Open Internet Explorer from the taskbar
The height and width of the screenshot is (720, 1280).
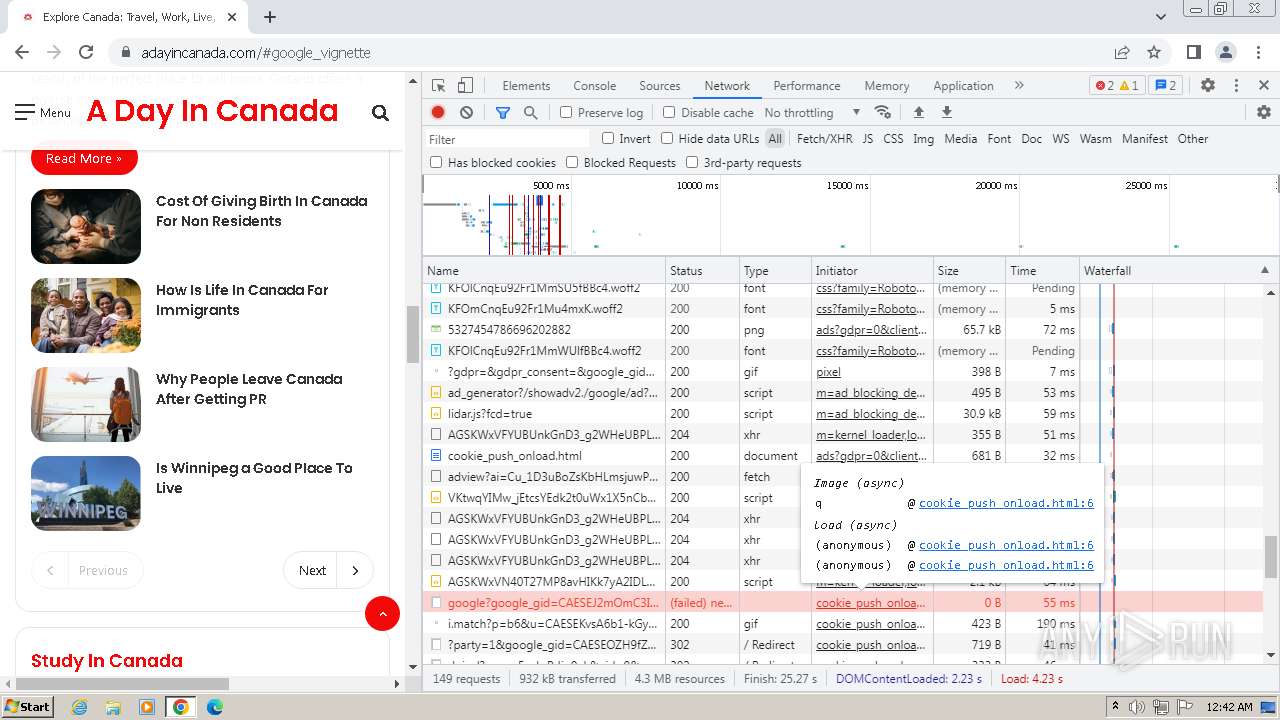79,707
